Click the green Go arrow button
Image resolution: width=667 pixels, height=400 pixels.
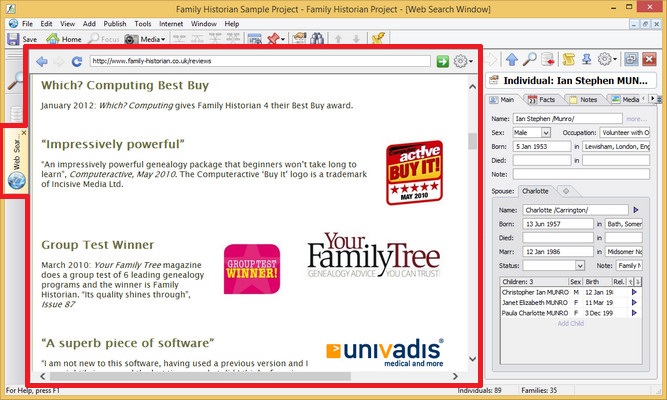(x=443, y=62)
